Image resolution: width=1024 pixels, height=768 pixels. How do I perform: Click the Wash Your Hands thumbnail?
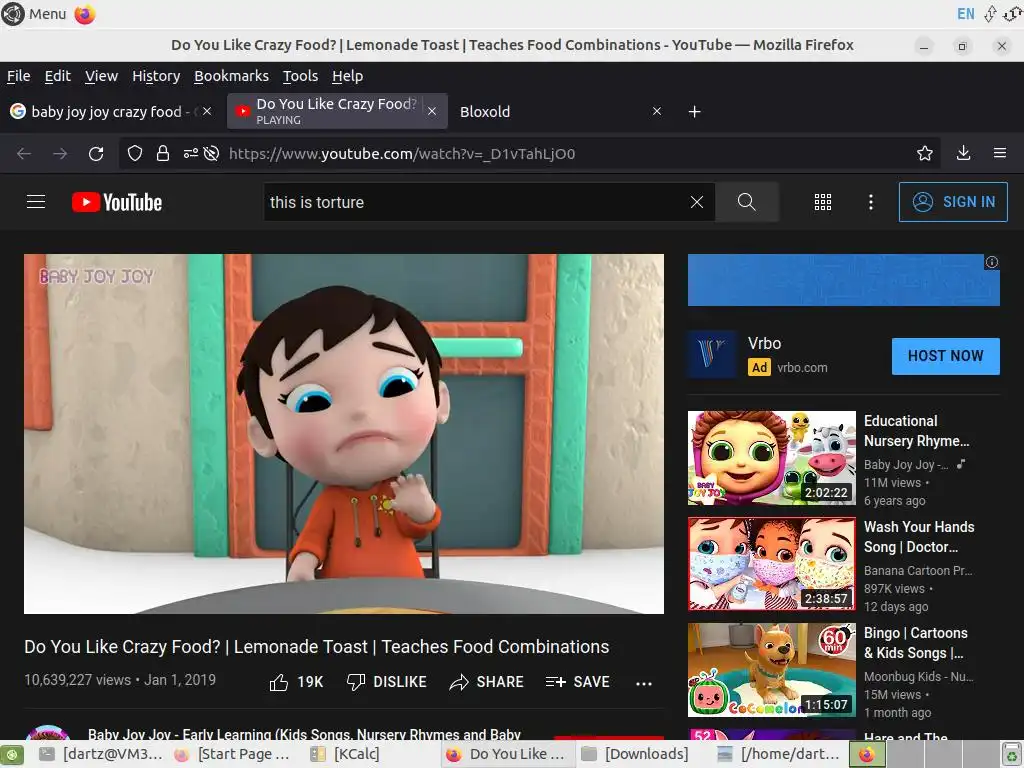pyautogui.click(x=771, y=564)
